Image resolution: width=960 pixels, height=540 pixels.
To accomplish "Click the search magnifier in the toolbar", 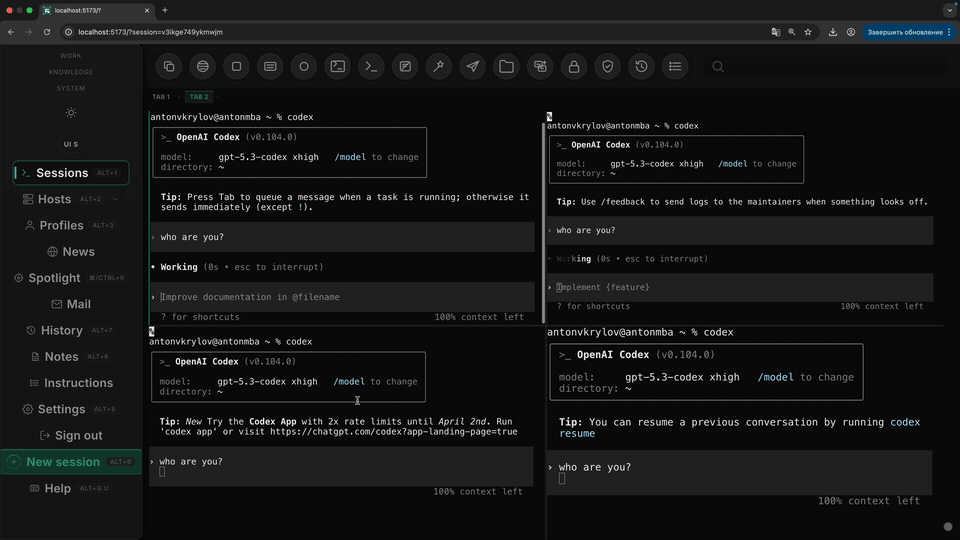I will 718,67.
